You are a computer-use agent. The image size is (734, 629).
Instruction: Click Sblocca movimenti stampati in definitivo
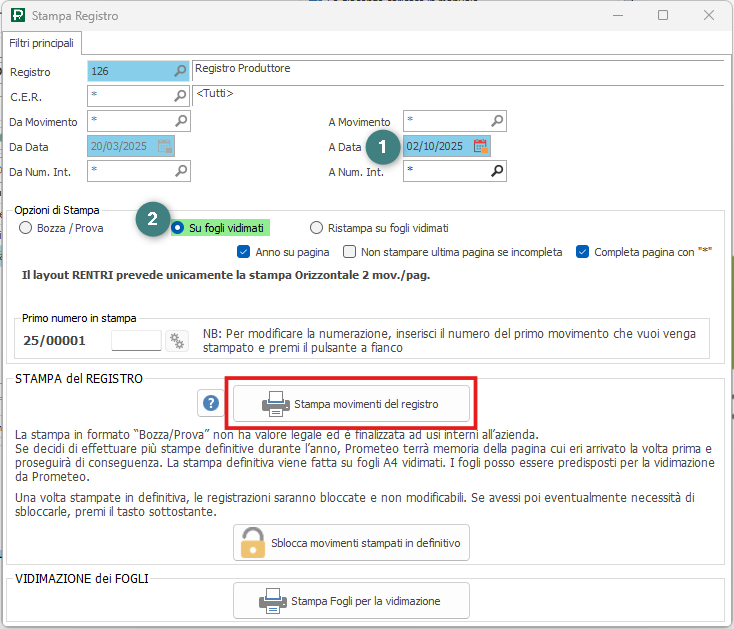(x=351, y=543)
